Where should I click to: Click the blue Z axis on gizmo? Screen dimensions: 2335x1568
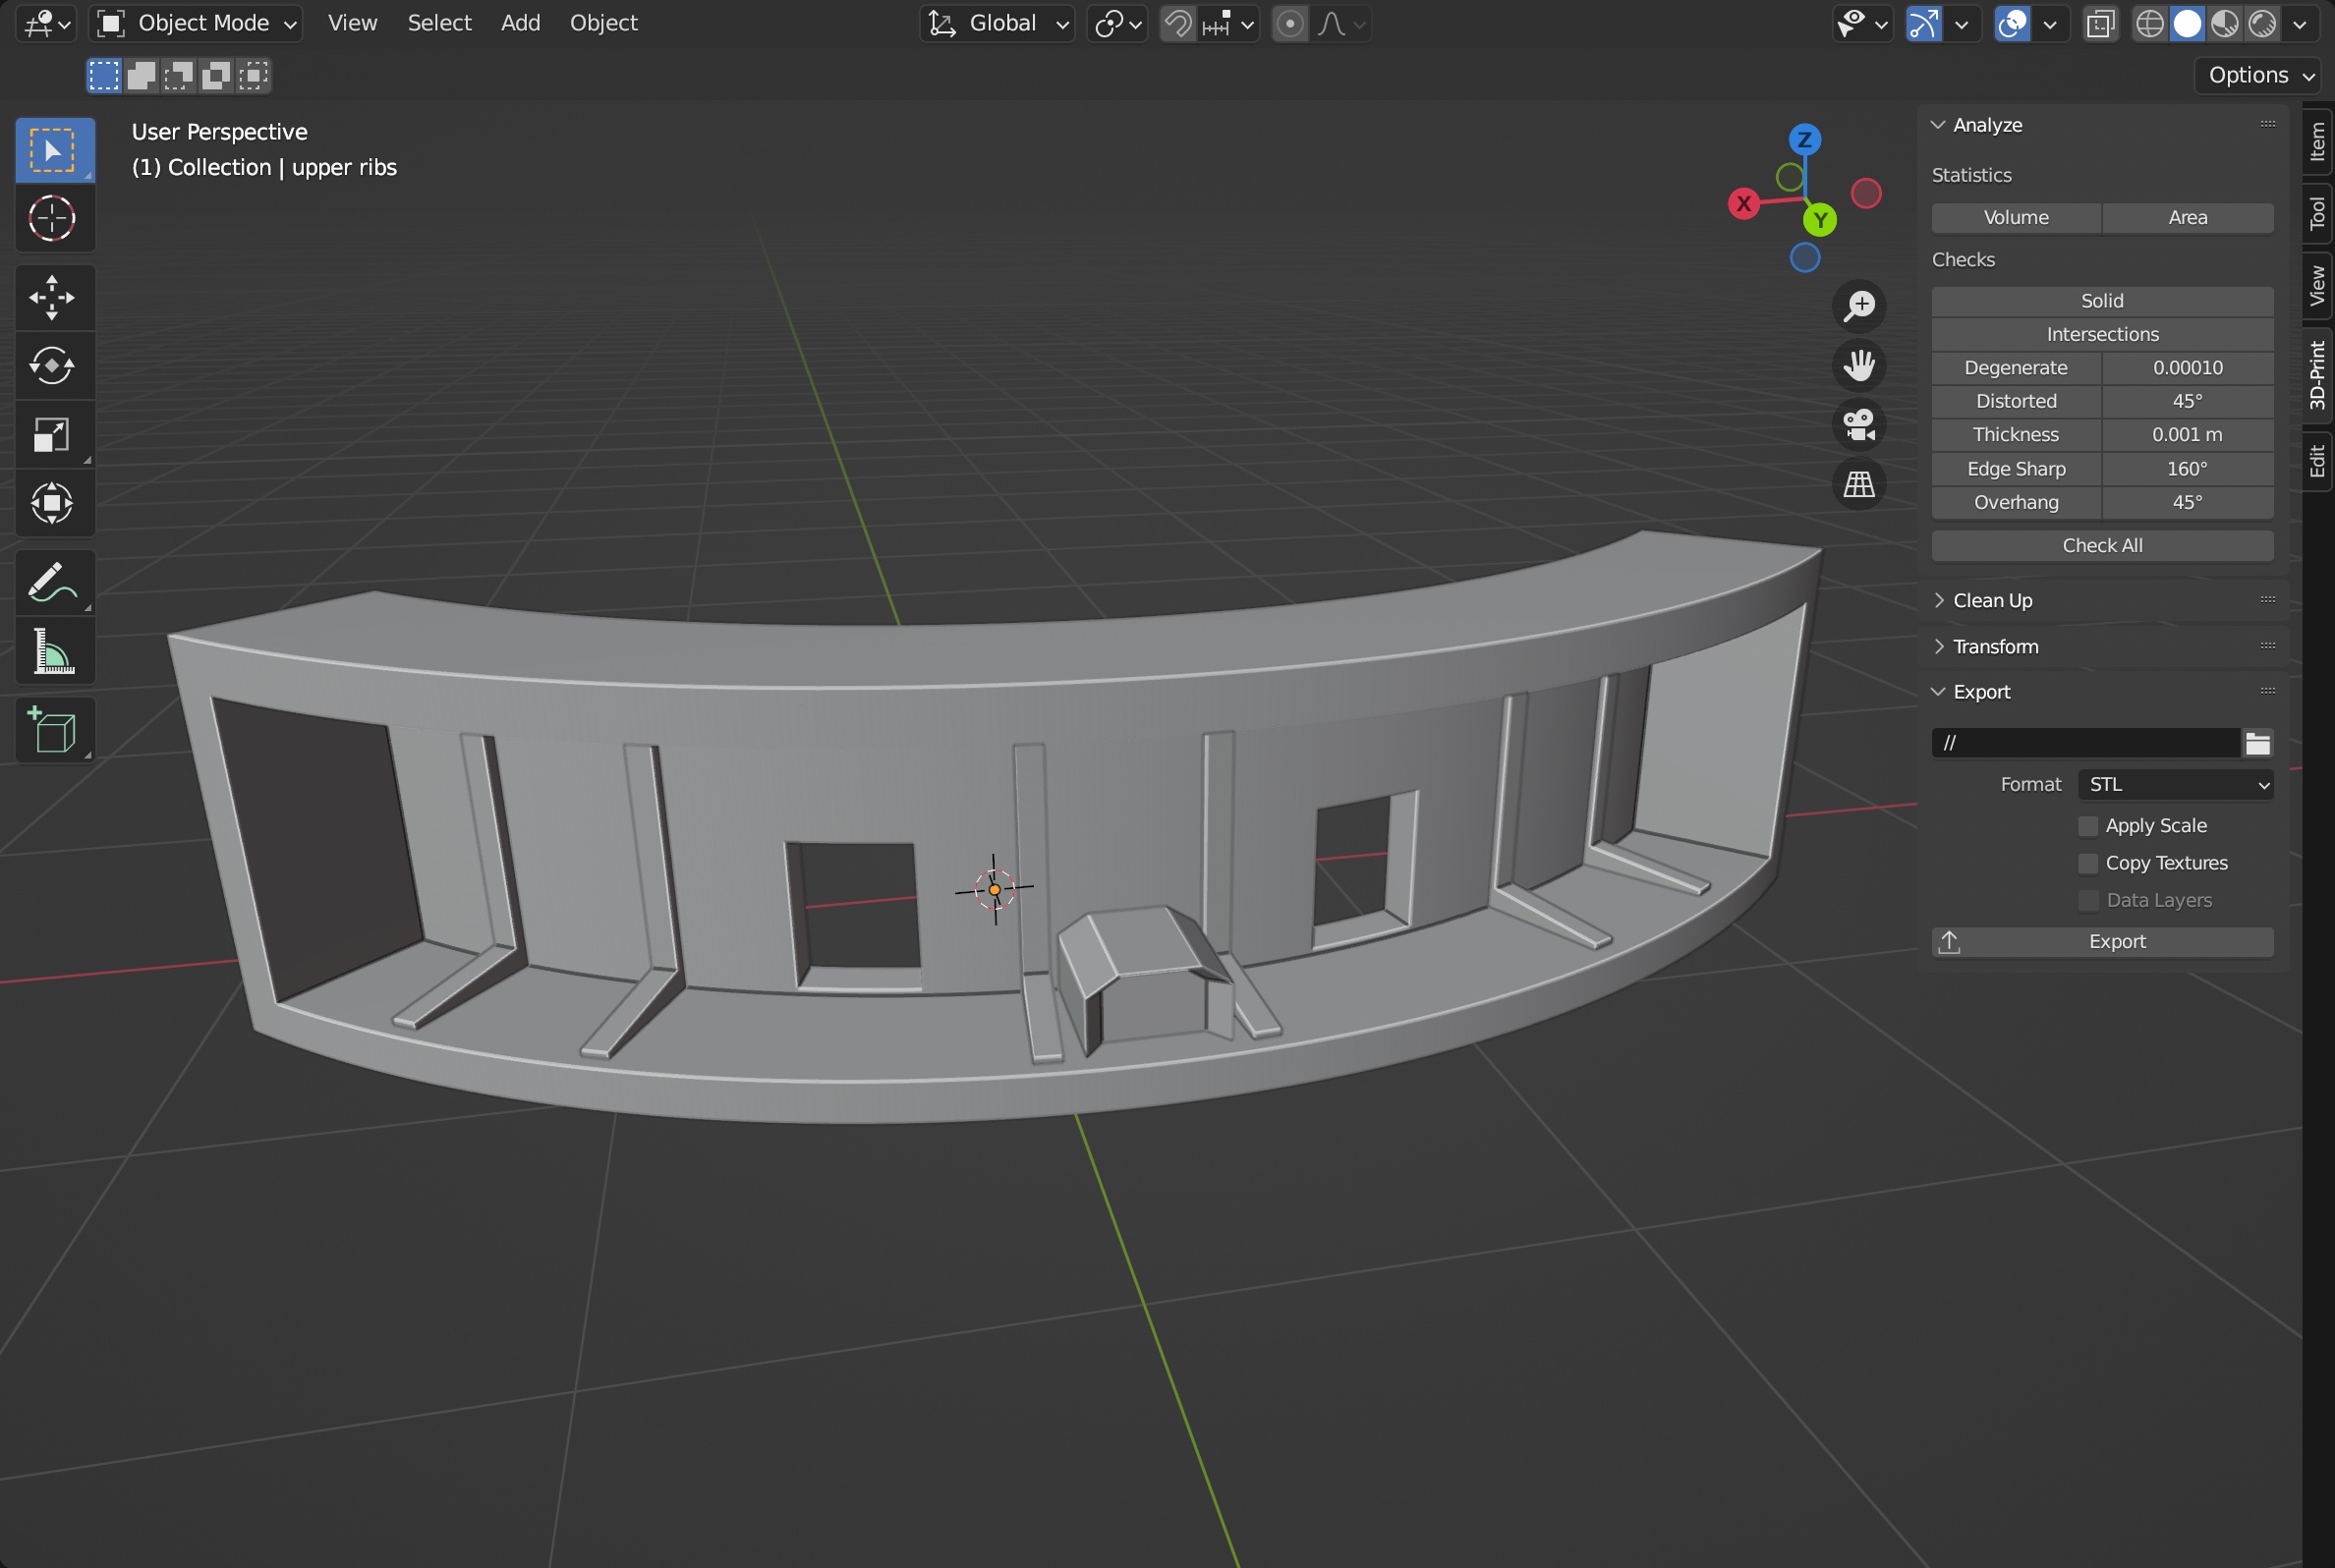click(x=1805, y=139)
